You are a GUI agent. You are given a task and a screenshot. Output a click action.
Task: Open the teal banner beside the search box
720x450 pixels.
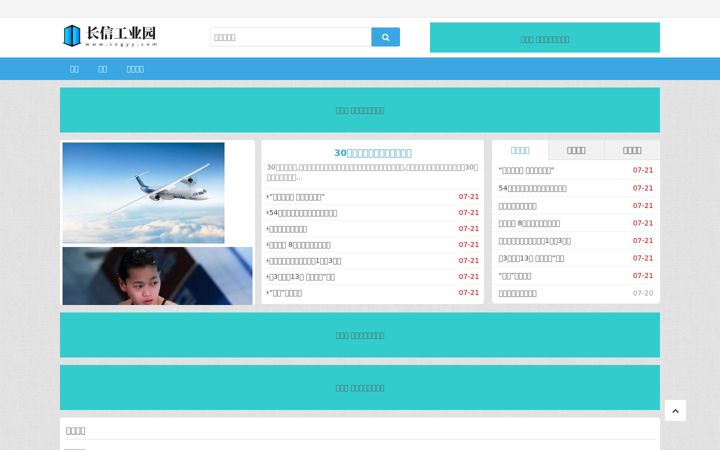[x=545, y=37]
